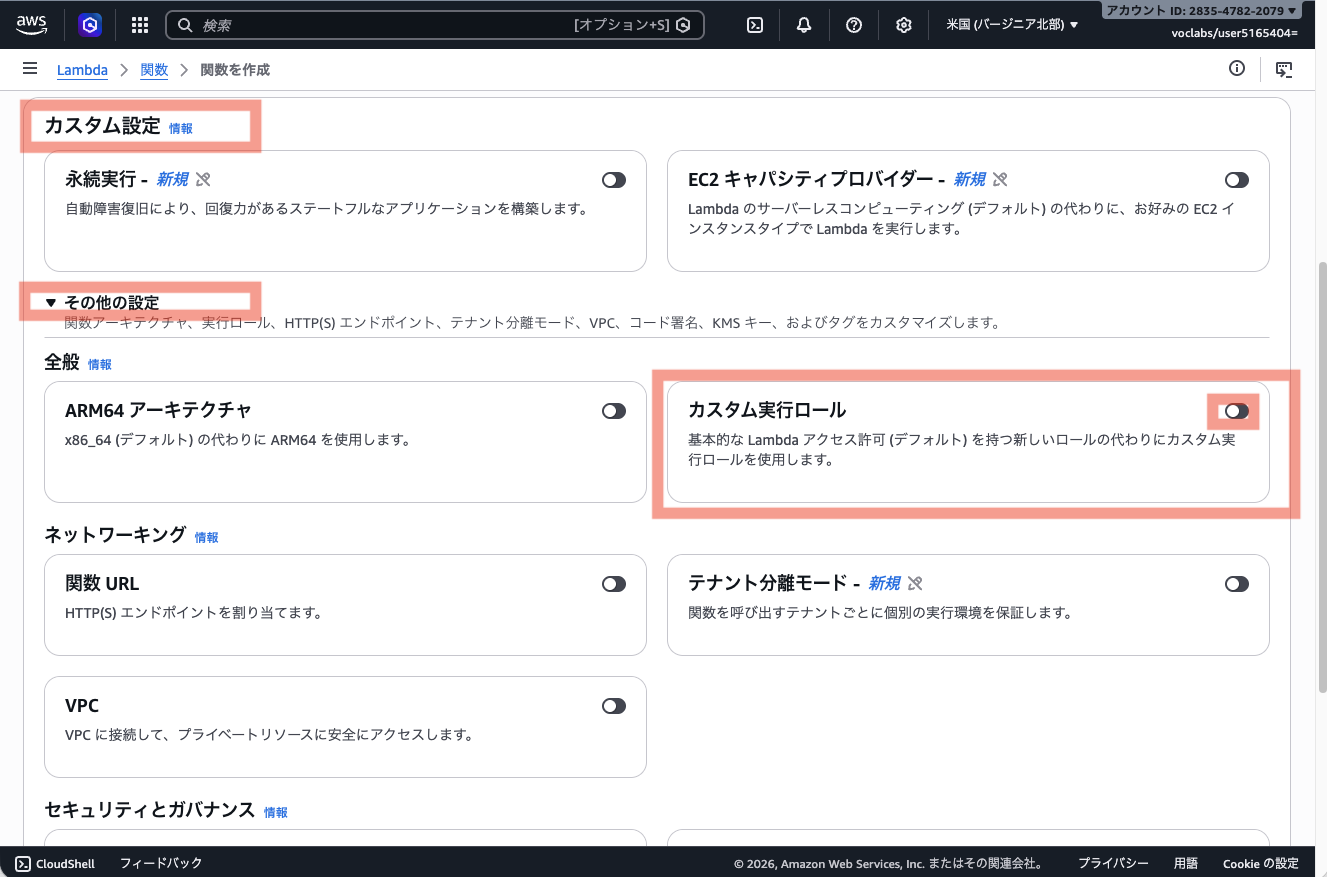1327x877 pixels.
Task: Click the カスタム設定 heading
Action: coord(102,126)
